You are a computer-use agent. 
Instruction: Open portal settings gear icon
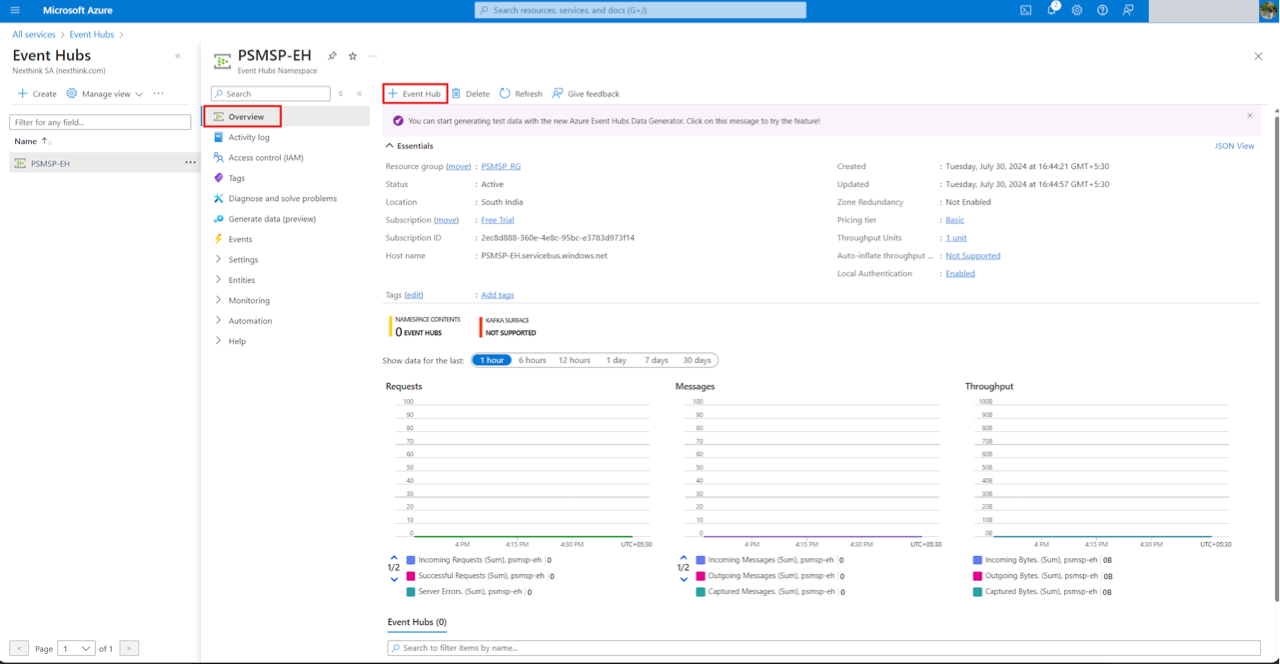1077,10
